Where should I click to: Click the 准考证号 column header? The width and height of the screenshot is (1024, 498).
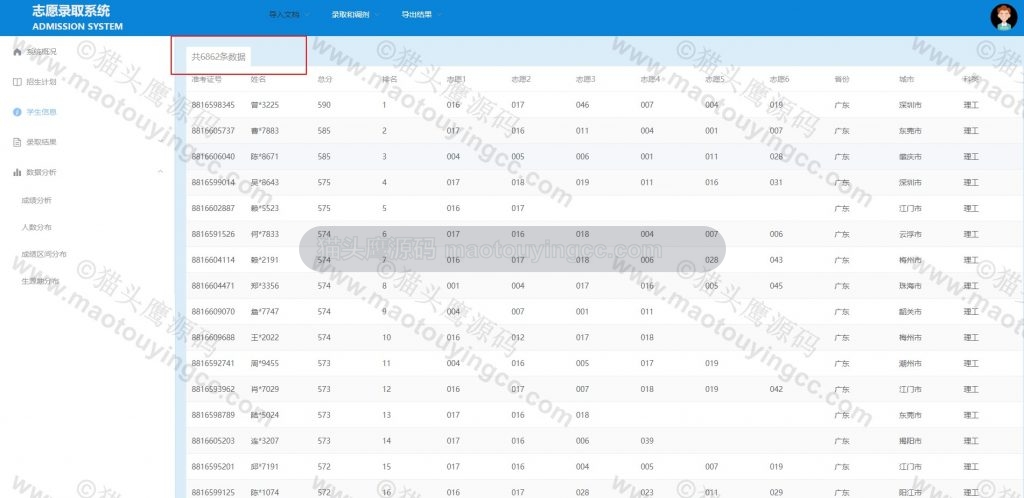tap(206, 79)
